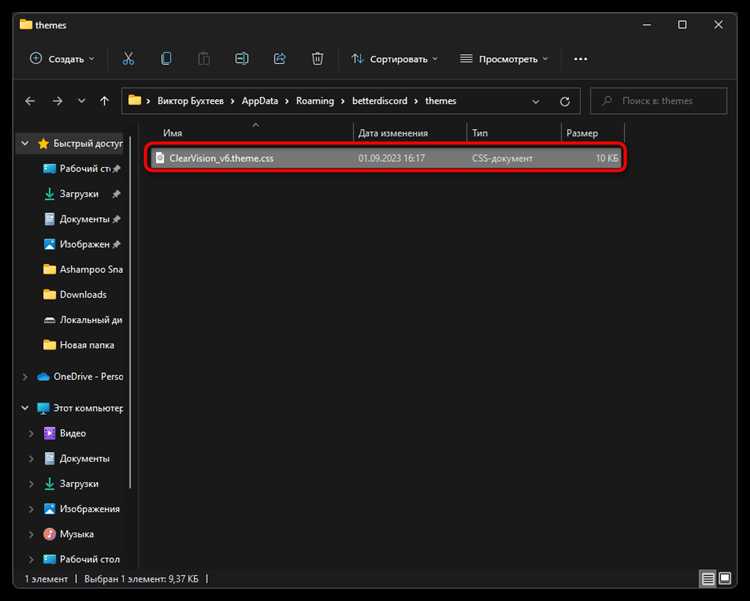Click in the Поиск в: themes search box
Viewport: 750px width, 601px height.
click(x=659, y=101)
